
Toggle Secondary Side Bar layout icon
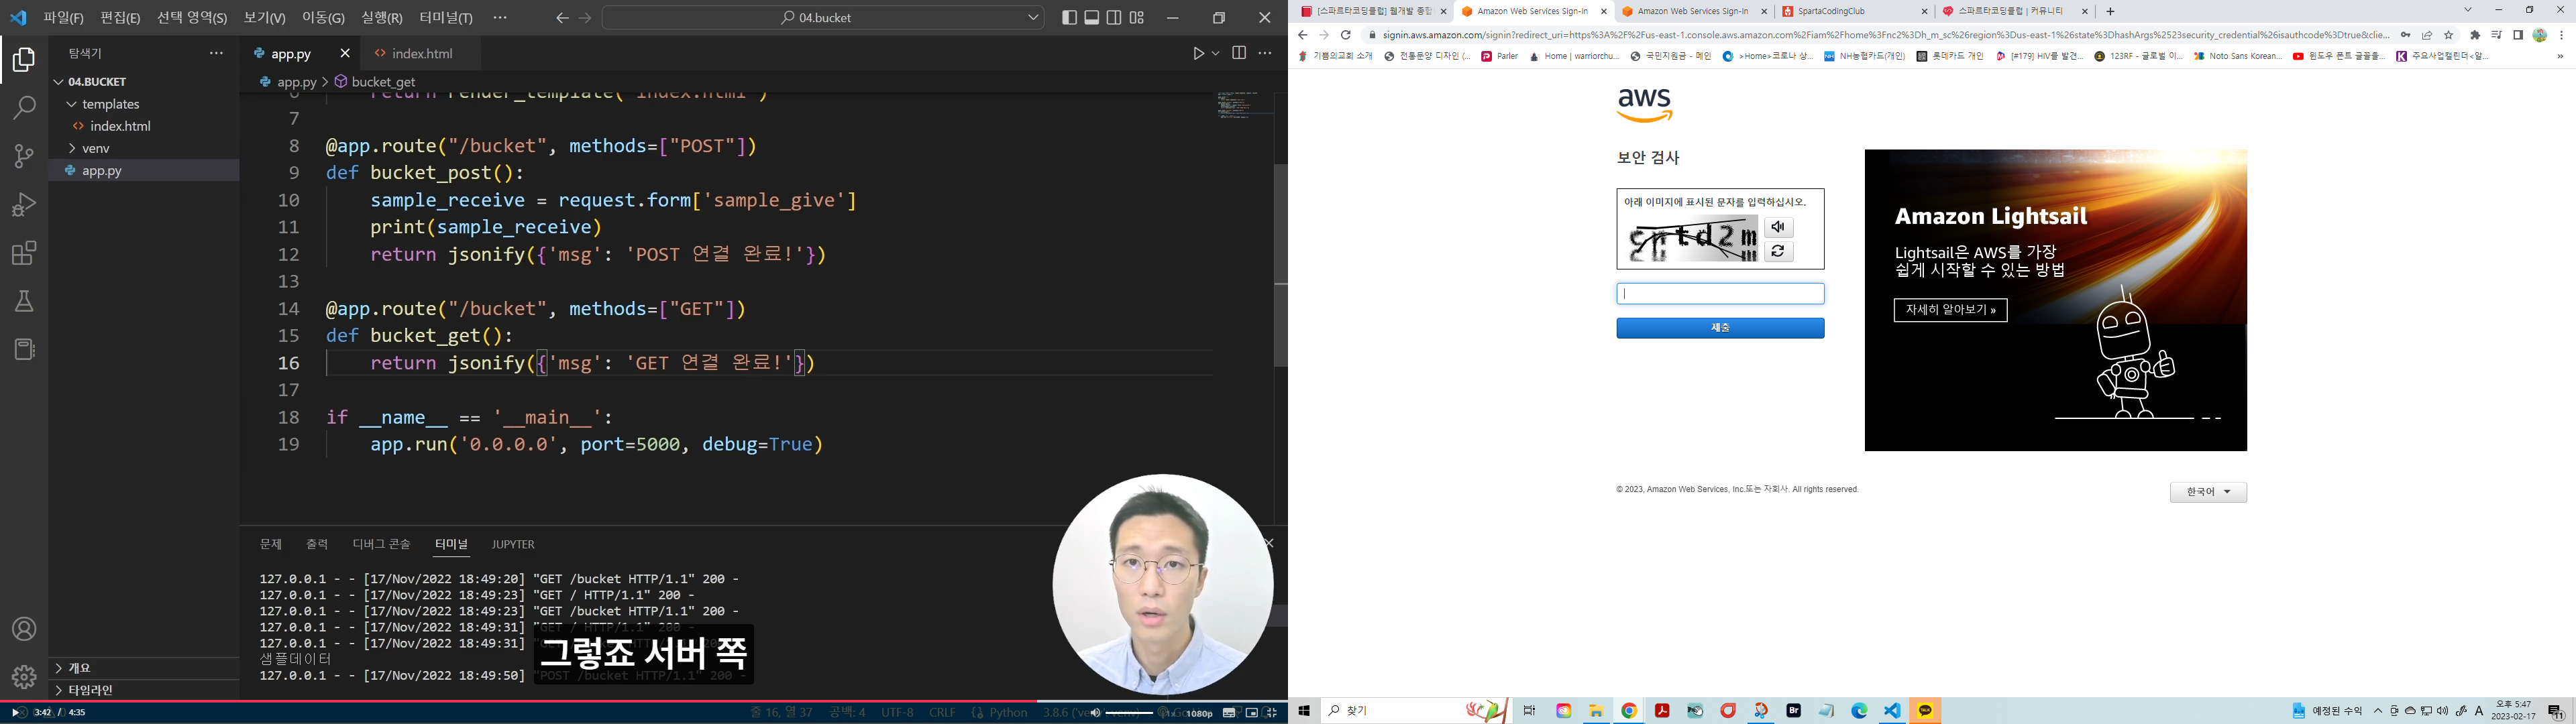coord(1114,18)
